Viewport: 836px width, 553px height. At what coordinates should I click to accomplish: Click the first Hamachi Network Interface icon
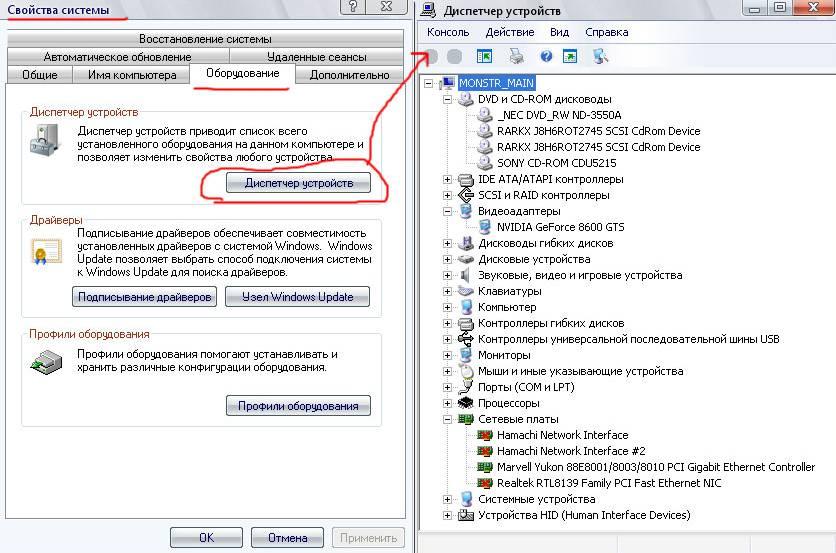(485, 435)
